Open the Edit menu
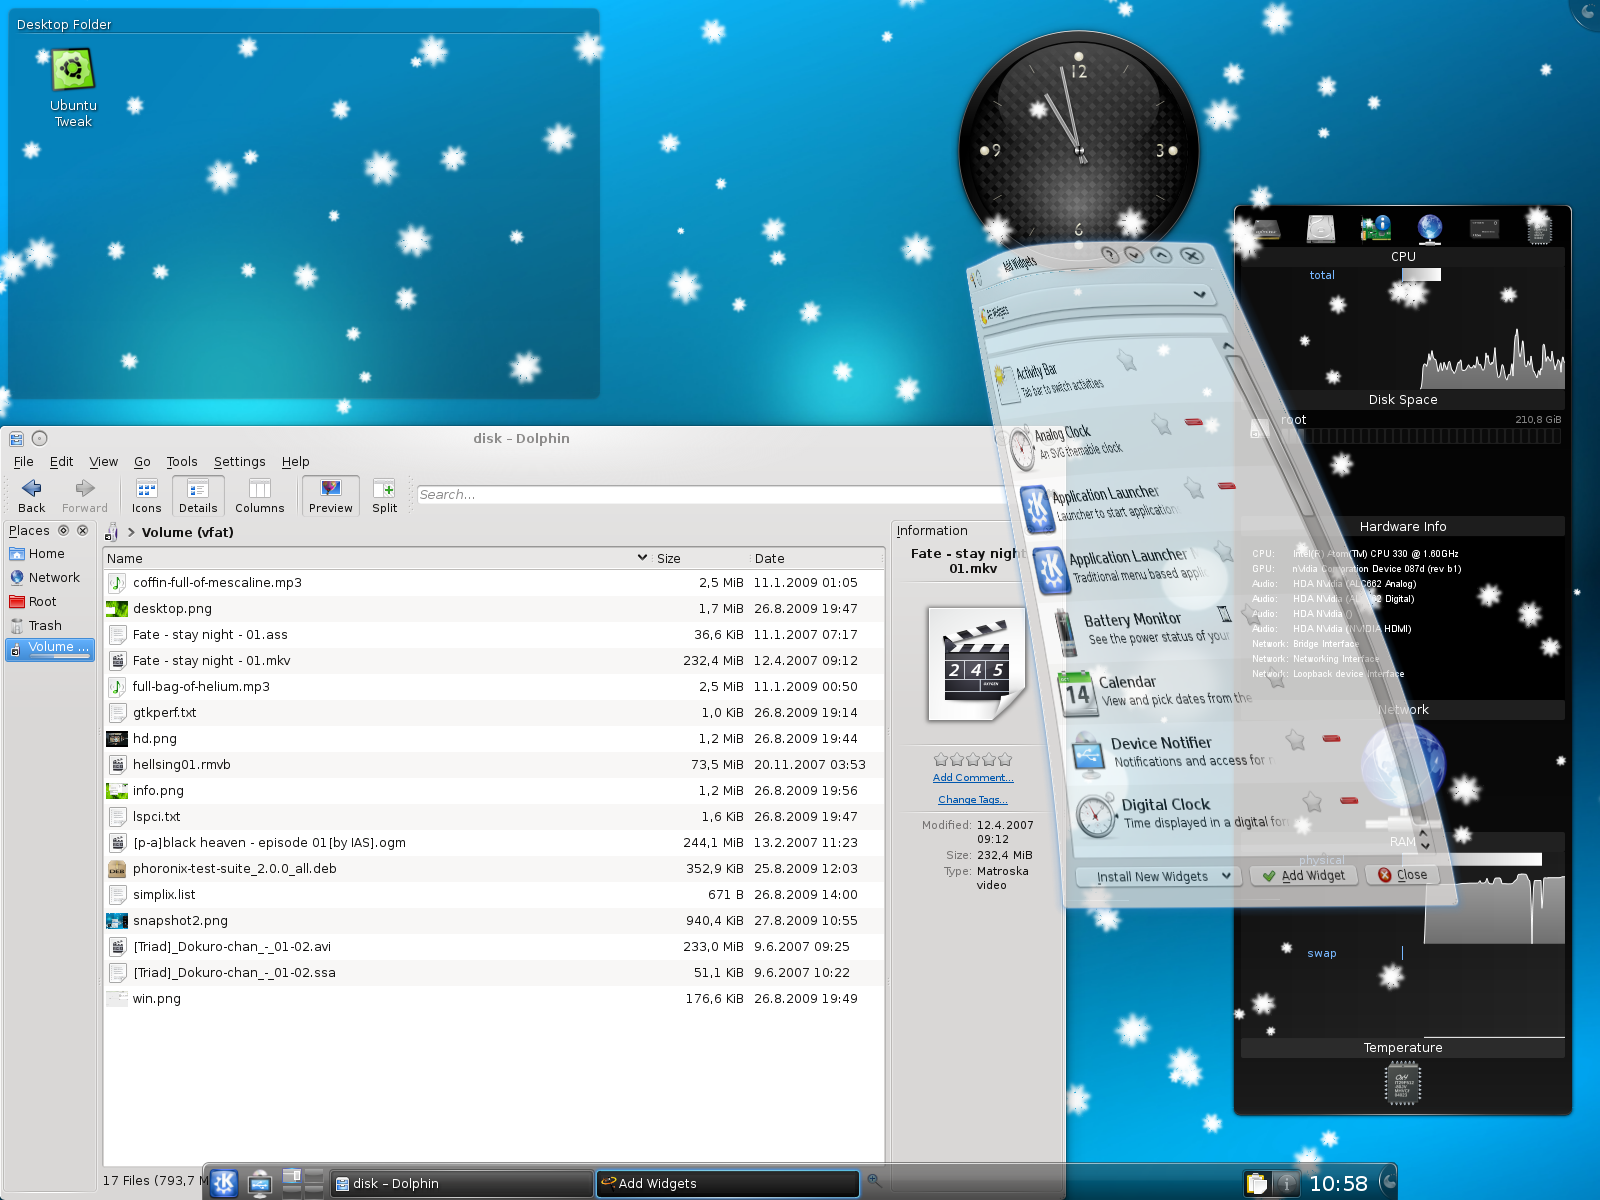Image resolution: width=1600 pixels, height=1200 pixels. (x=62, y=461)
